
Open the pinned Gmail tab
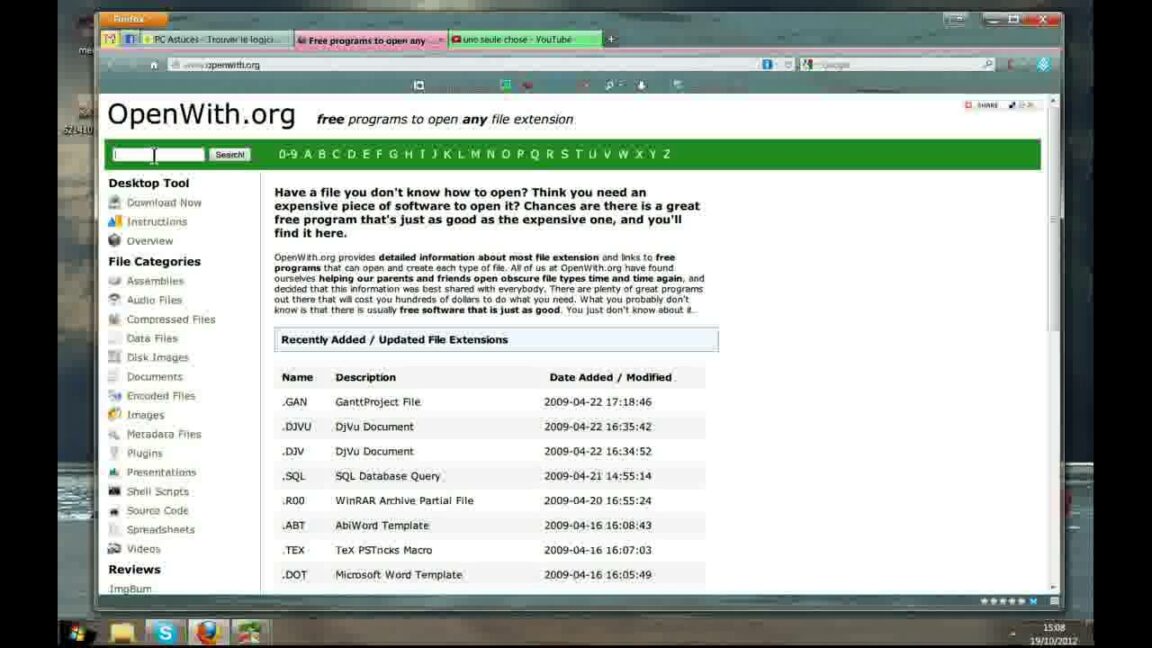click(111, 40)
